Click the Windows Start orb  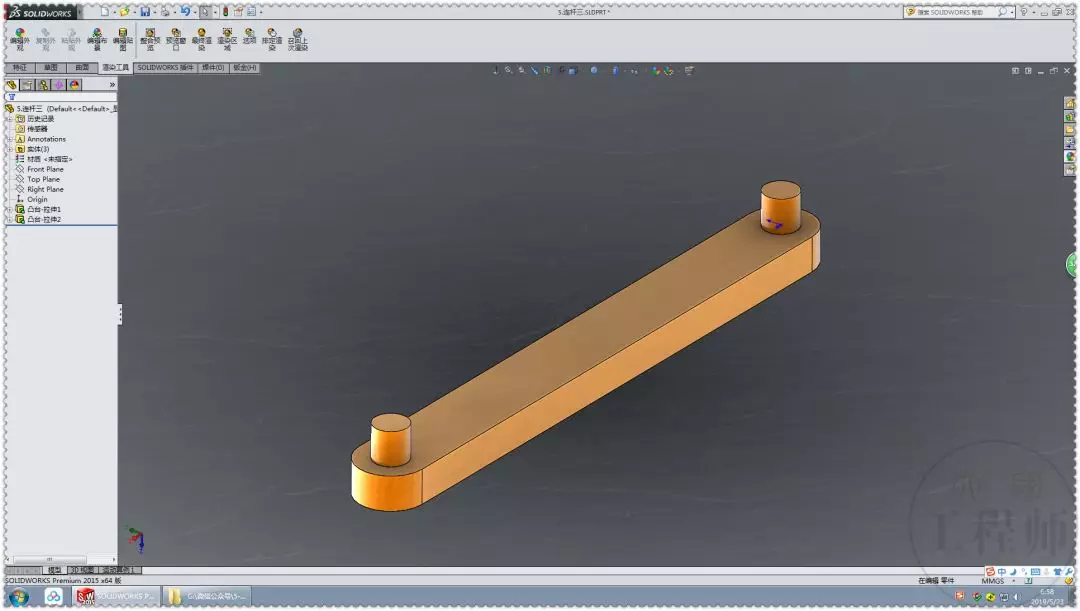point(19,597)
